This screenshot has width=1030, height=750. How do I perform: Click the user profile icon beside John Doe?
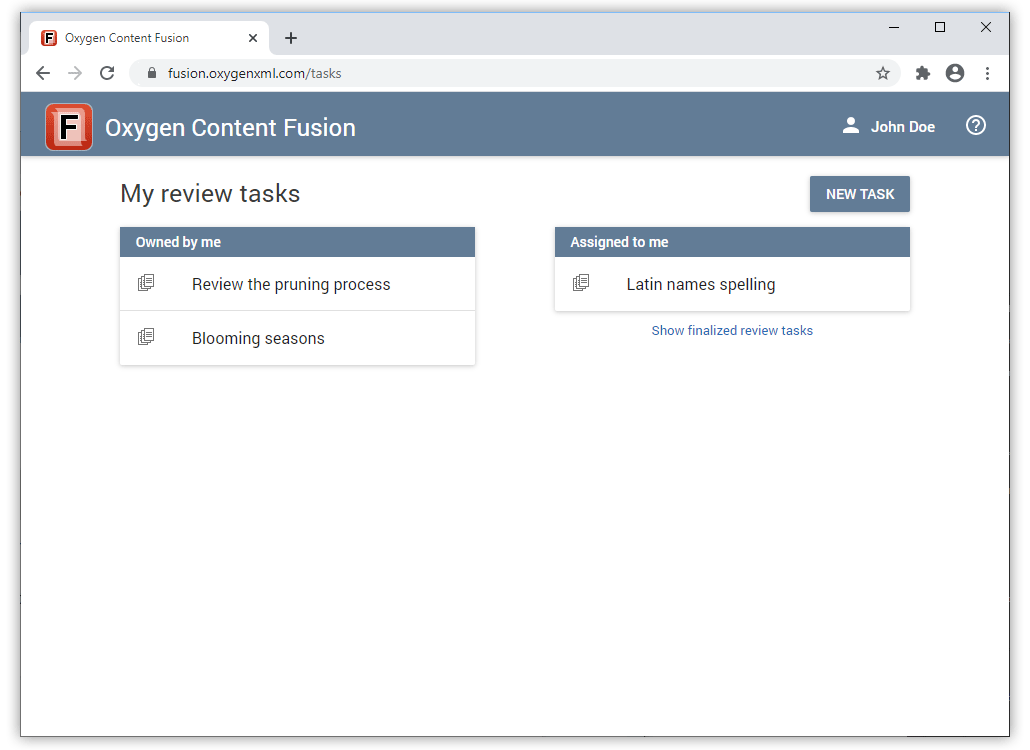(x=851, y=125)
